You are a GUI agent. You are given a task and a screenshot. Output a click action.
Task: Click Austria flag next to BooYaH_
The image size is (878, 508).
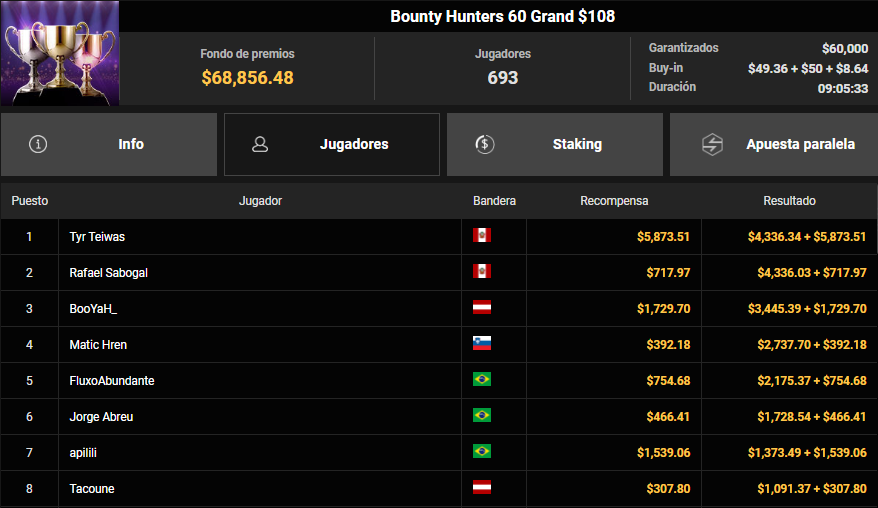[x=482, y=308]
